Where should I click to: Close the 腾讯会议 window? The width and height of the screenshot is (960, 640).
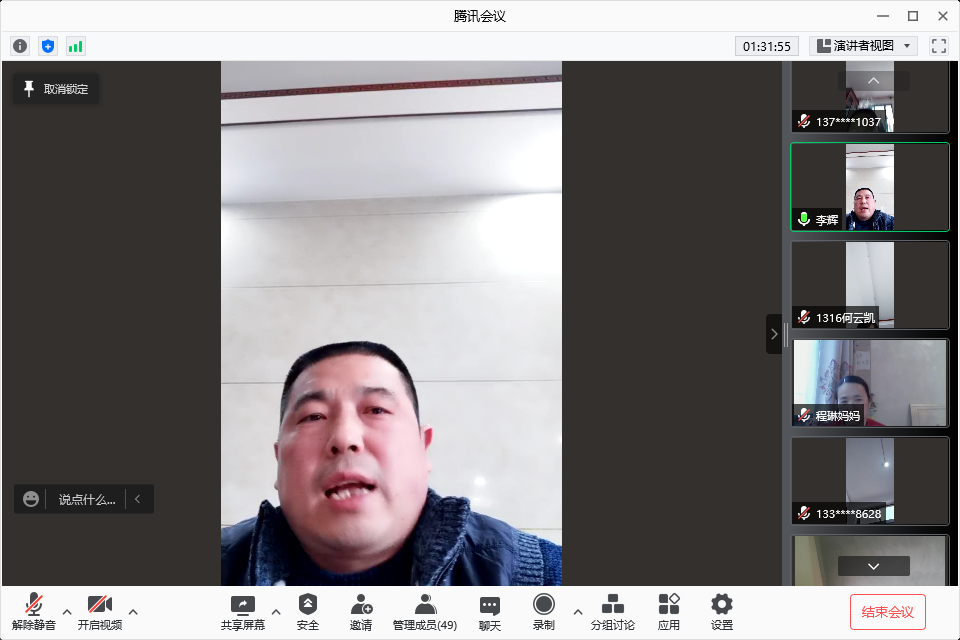[943, 16]
